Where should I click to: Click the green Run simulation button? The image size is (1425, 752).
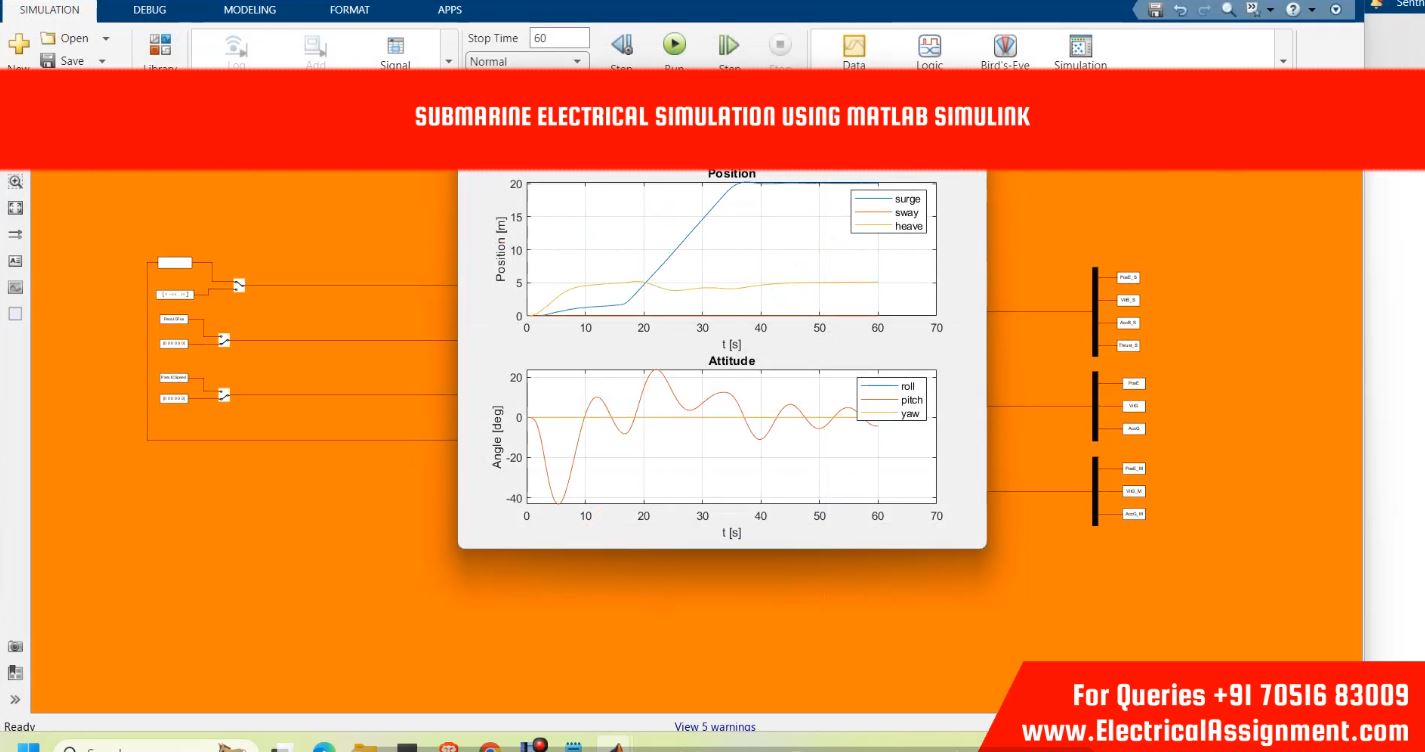click(x=674, y=45)
